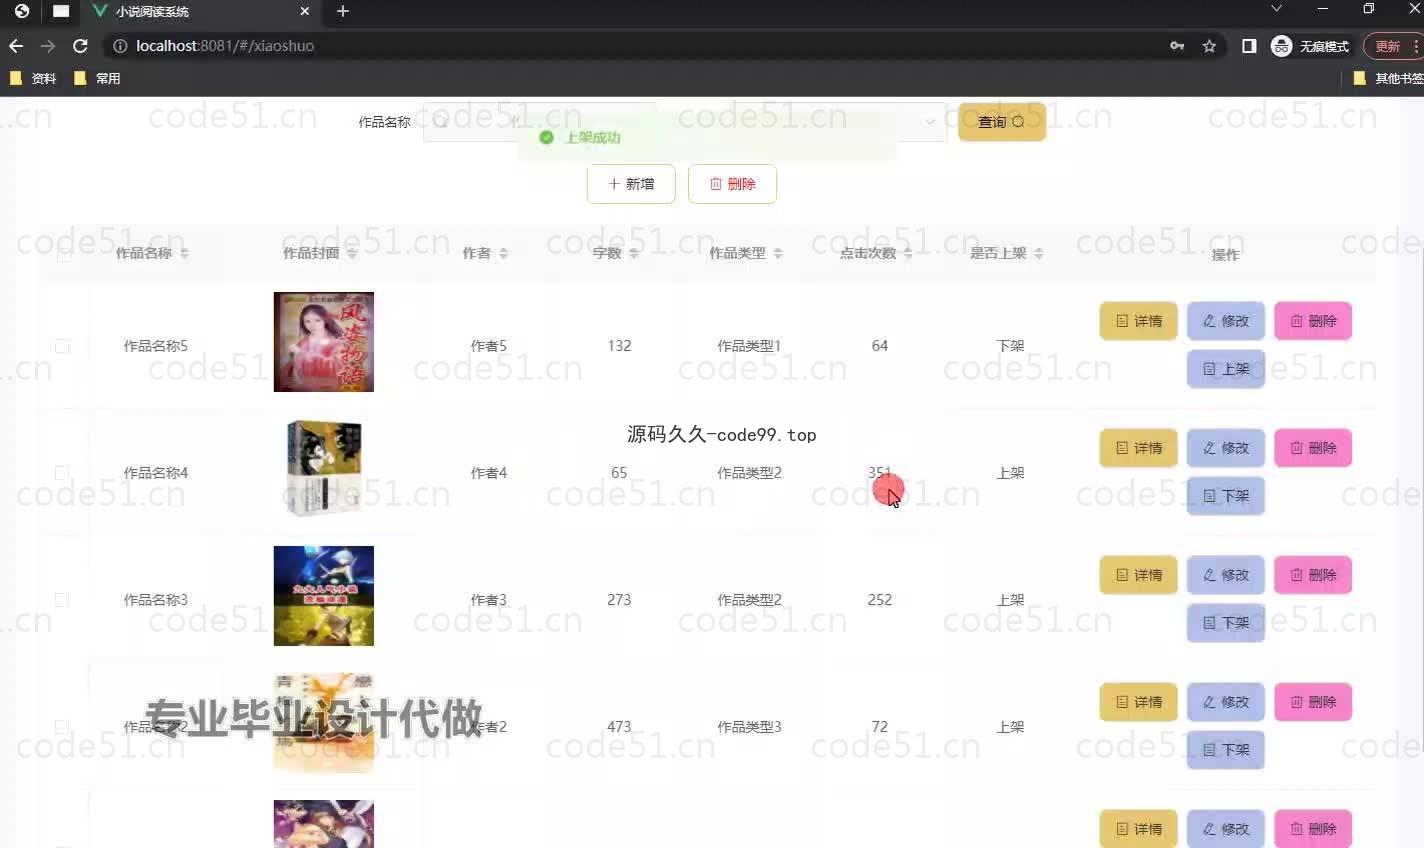Open the 资料 bookmark folder
Image resolution: width=1424 pixels, height=848 pixels.
pos(33,78)
